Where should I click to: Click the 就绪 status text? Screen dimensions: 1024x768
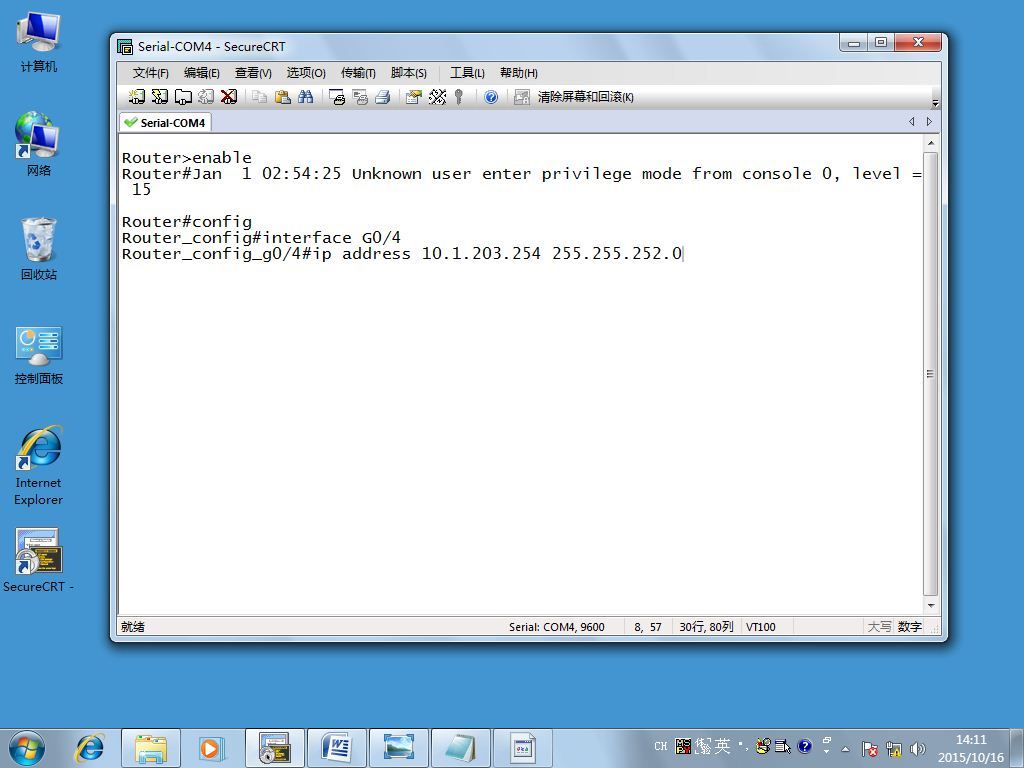tap(133, 627)
